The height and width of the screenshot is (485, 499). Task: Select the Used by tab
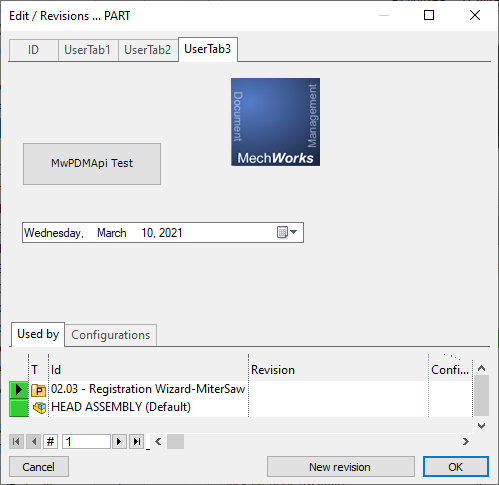38,334
